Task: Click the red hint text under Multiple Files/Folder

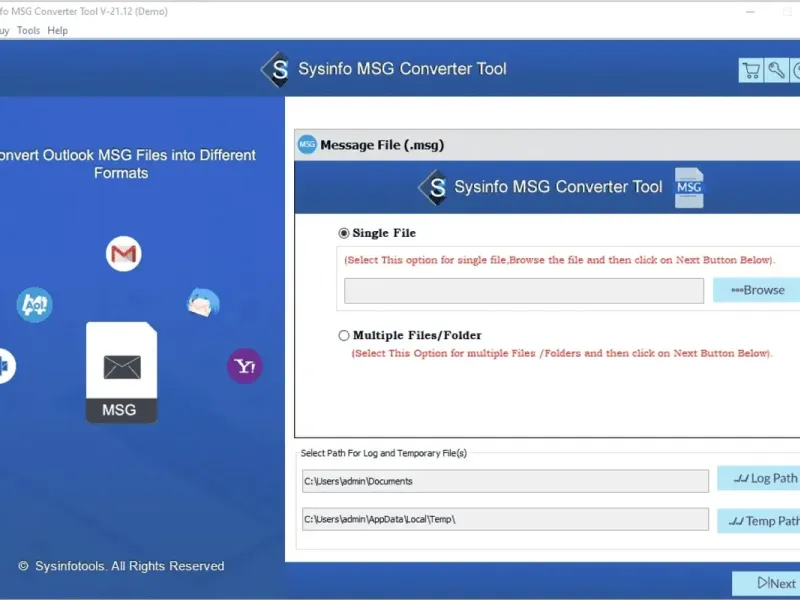Action: pos(562,354)
